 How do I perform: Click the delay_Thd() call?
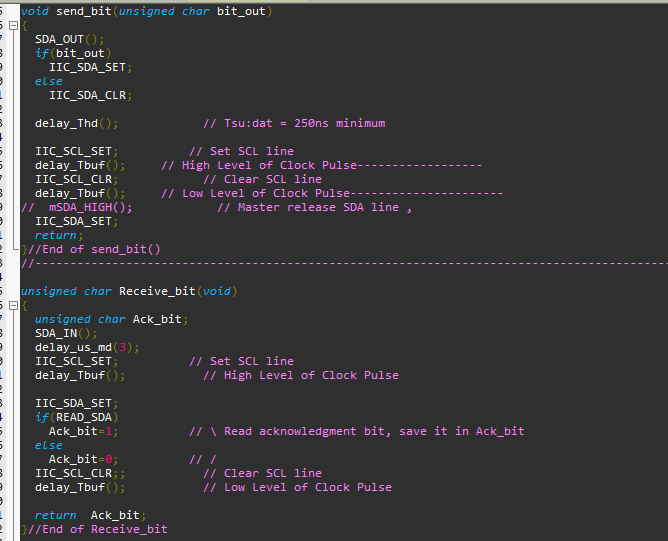[x=76, y=124]
